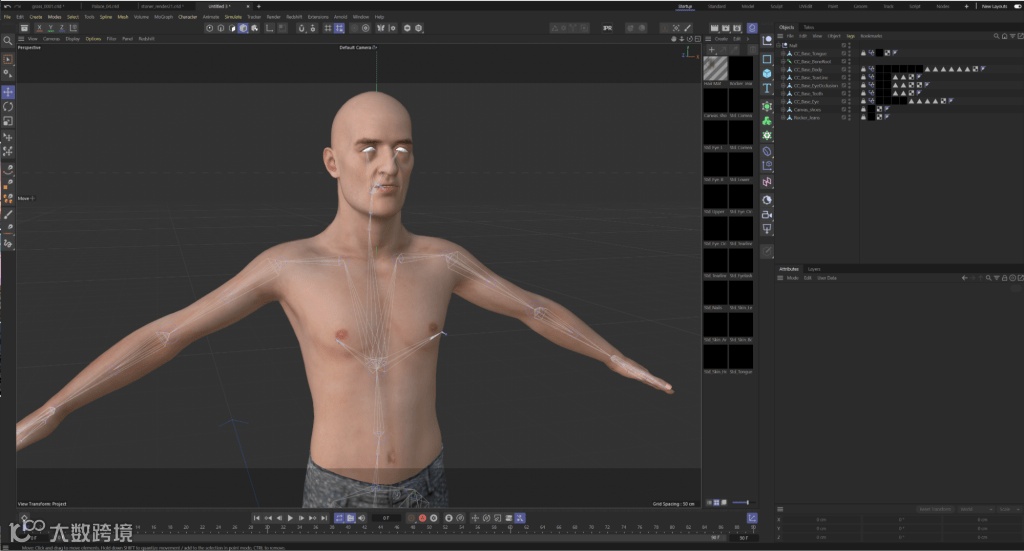
Task: Expand the CC_Base_BoneRoot object
Action: pyautogui.click(x=783, y=61)
